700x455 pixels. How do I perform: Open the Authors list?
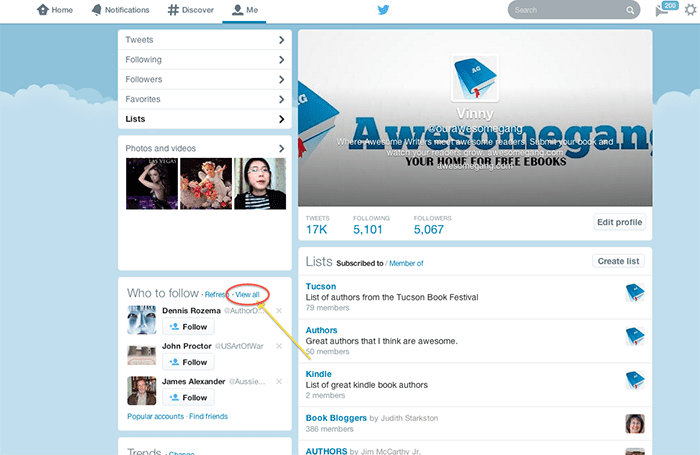[x=321, y=330]
